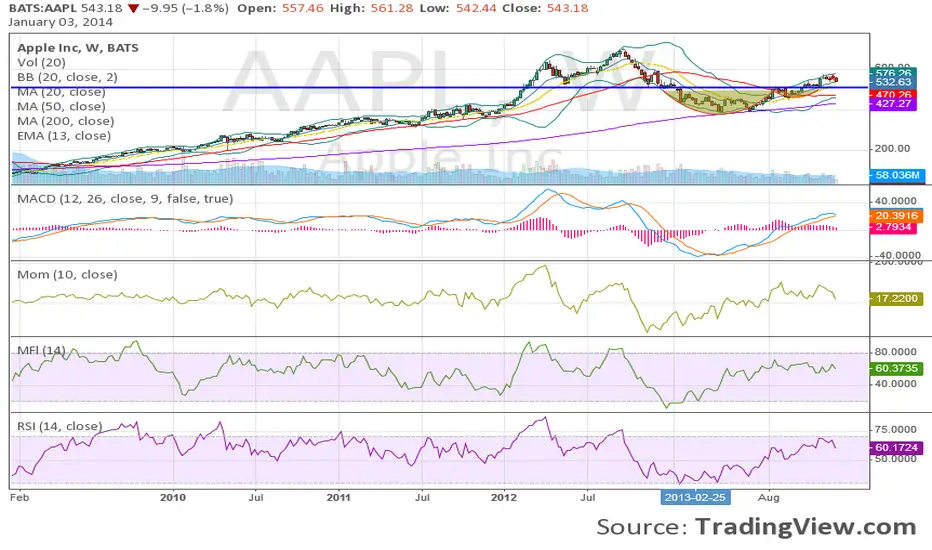Select the MACD (12, 26, close, 9) pane label

[x=125, y=199]
